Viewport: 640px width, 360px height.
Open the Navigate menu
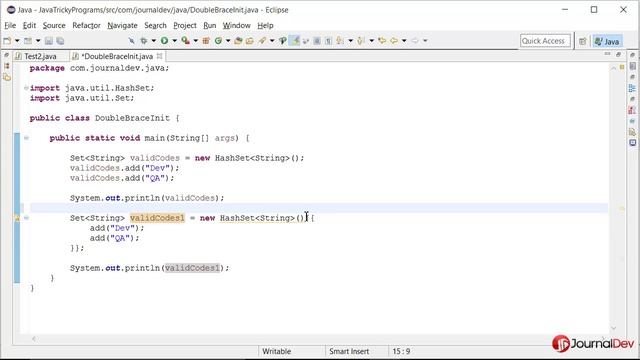click(x=122, y=25)
